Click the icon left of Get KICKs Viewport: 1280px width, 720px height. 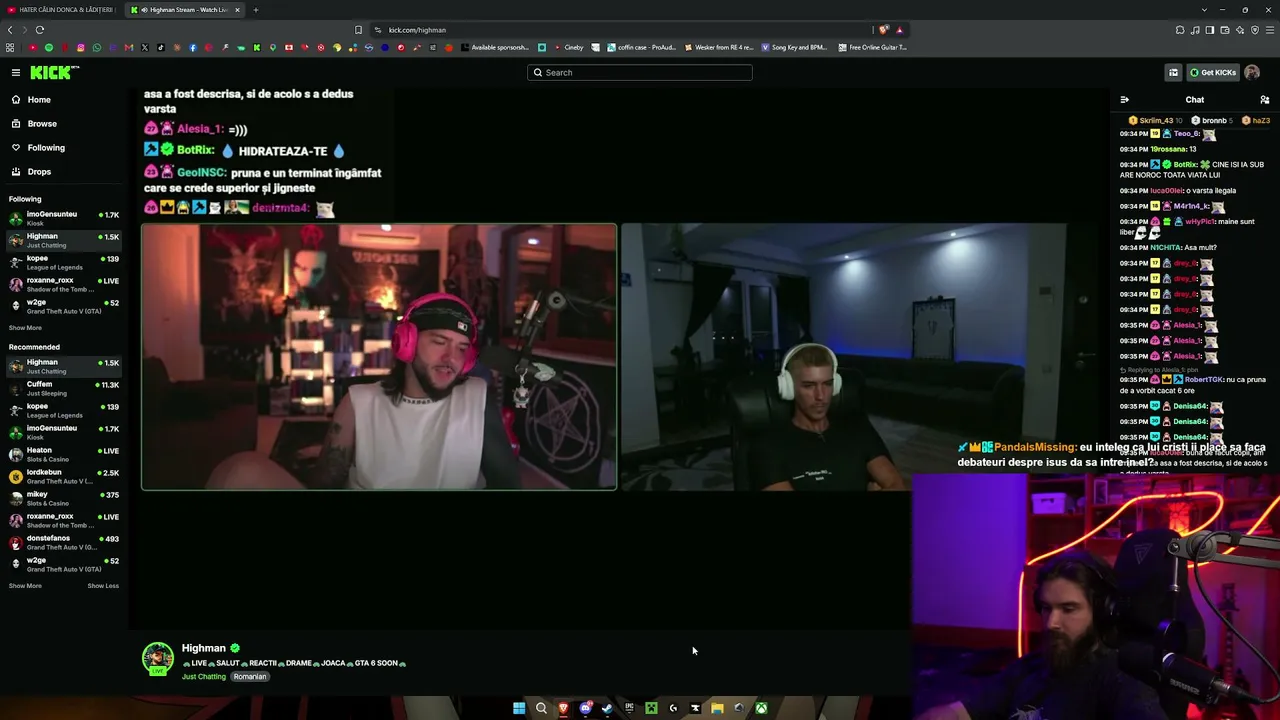pyautogui.click(x=1173, y=72)
